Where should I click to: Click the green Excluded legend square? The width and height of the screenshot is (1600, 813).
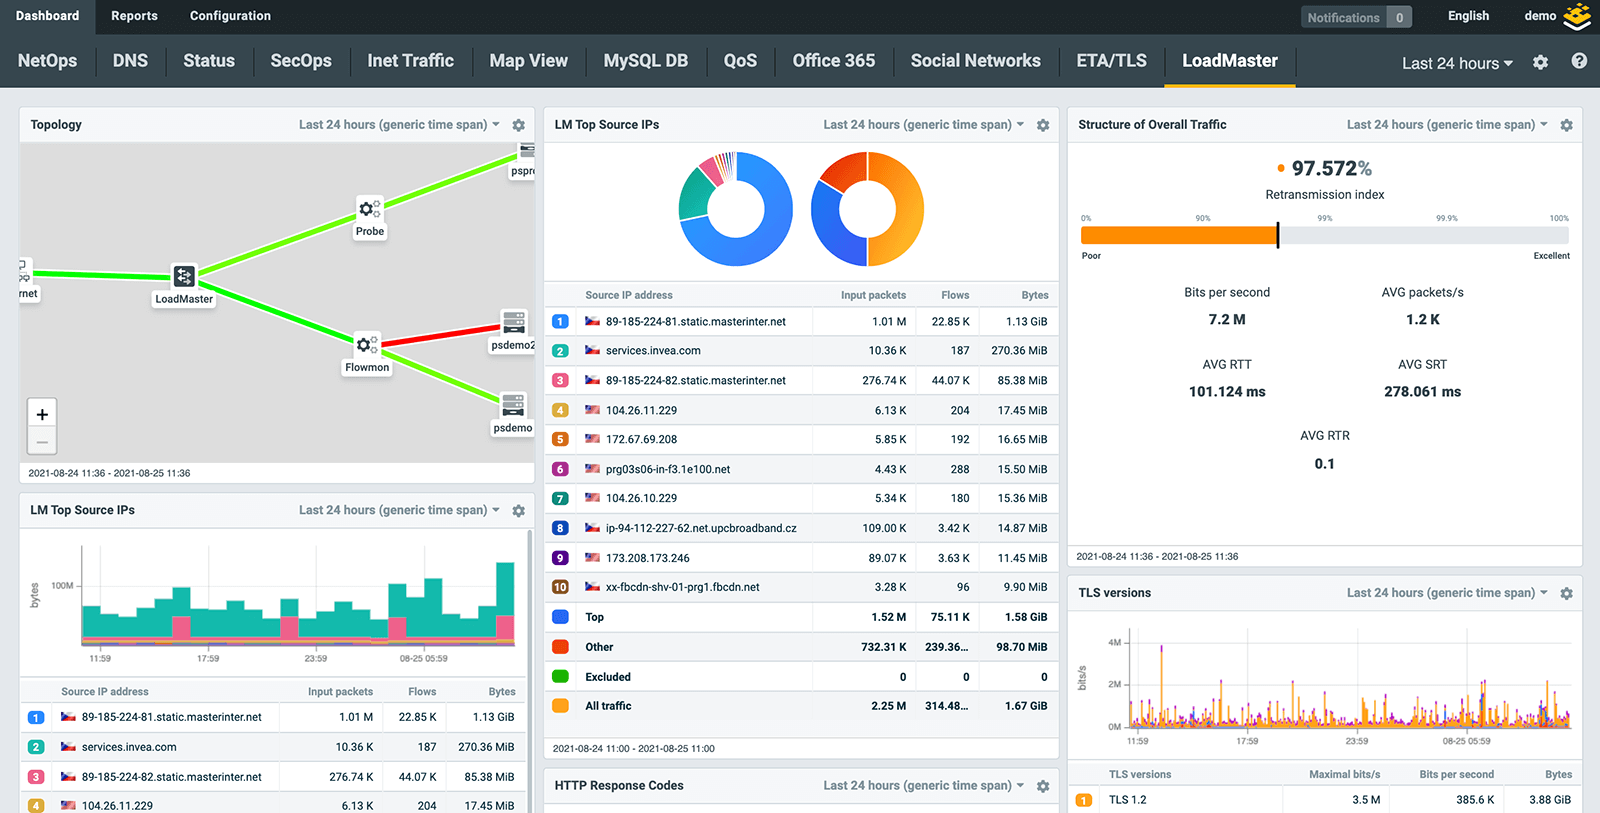[x=560, y=677]
